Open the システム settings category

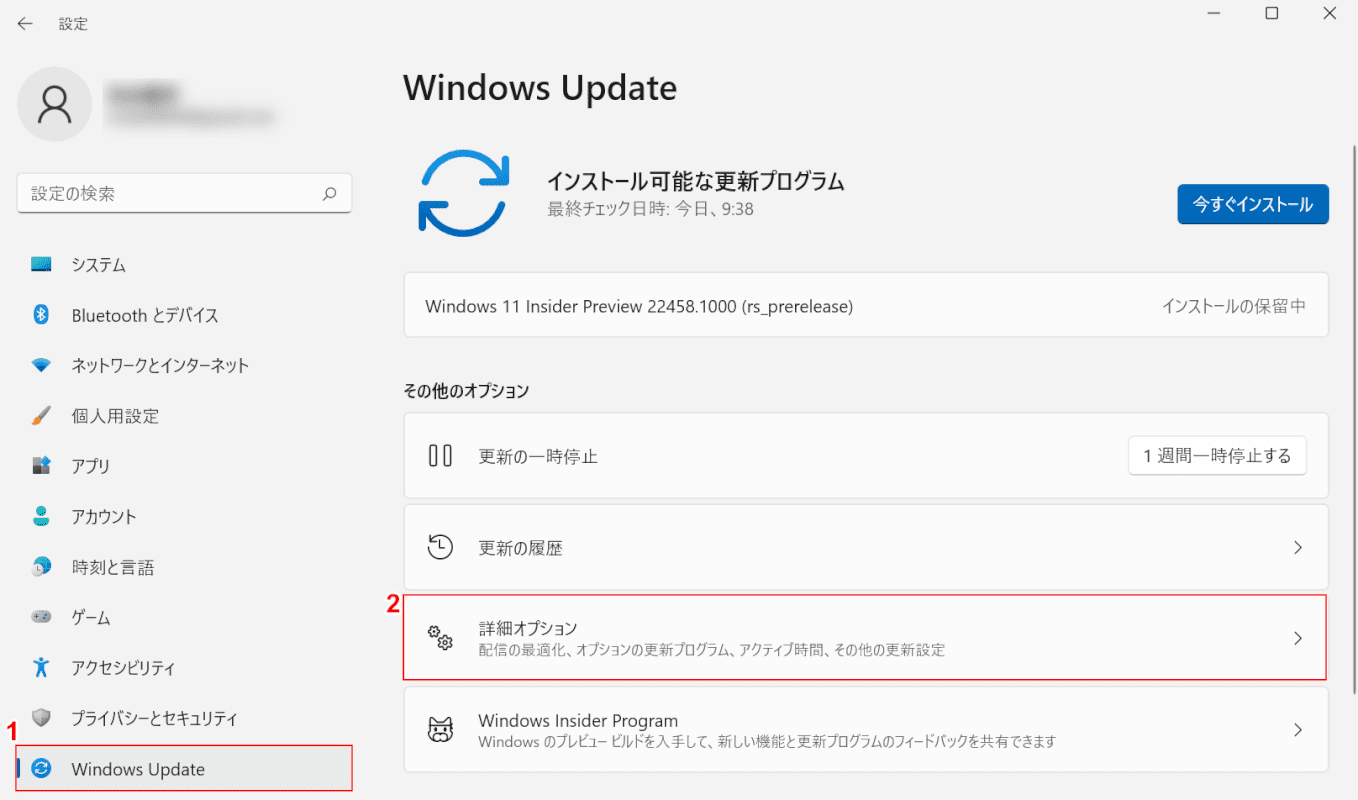(x=184, y=265)
